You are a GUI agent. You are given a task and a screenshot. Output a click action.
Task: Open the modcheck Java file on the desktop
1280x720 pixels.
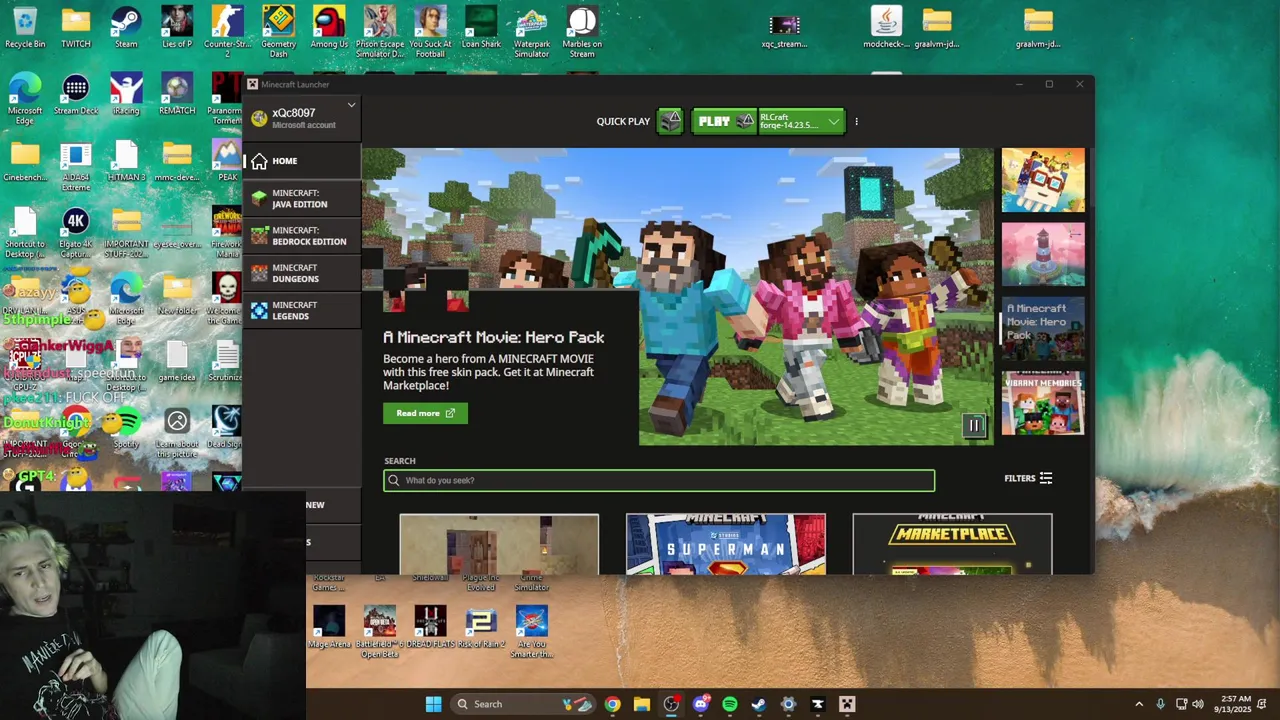point(886,28)
